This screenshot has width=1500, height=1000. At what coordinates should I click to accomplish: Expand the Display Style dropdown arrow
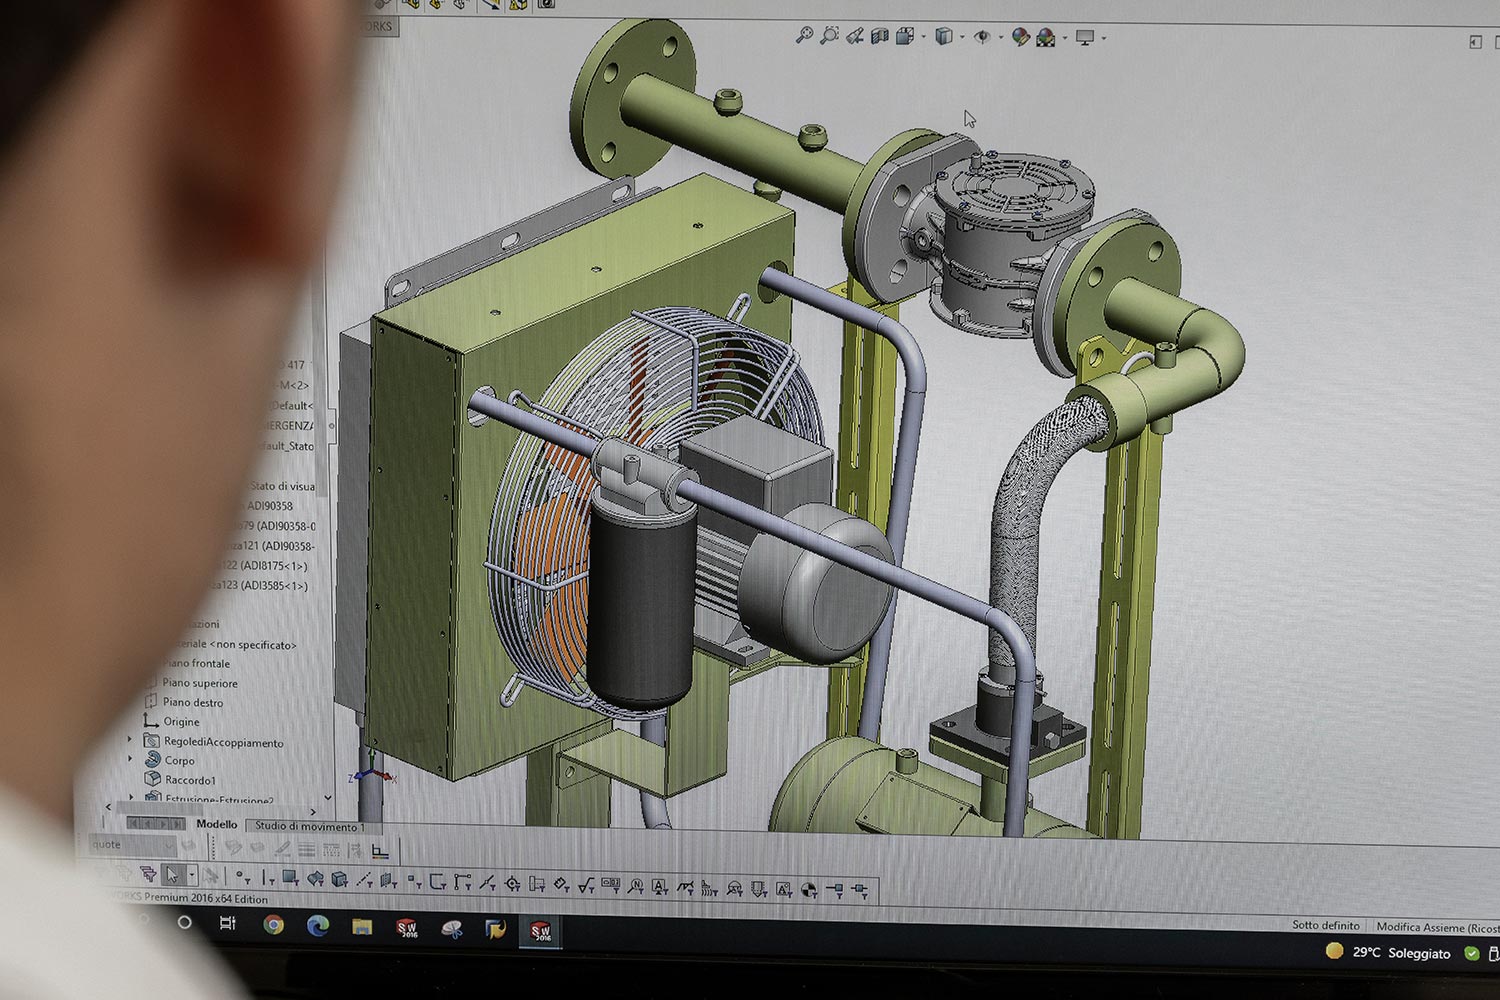tap(962, 37)
